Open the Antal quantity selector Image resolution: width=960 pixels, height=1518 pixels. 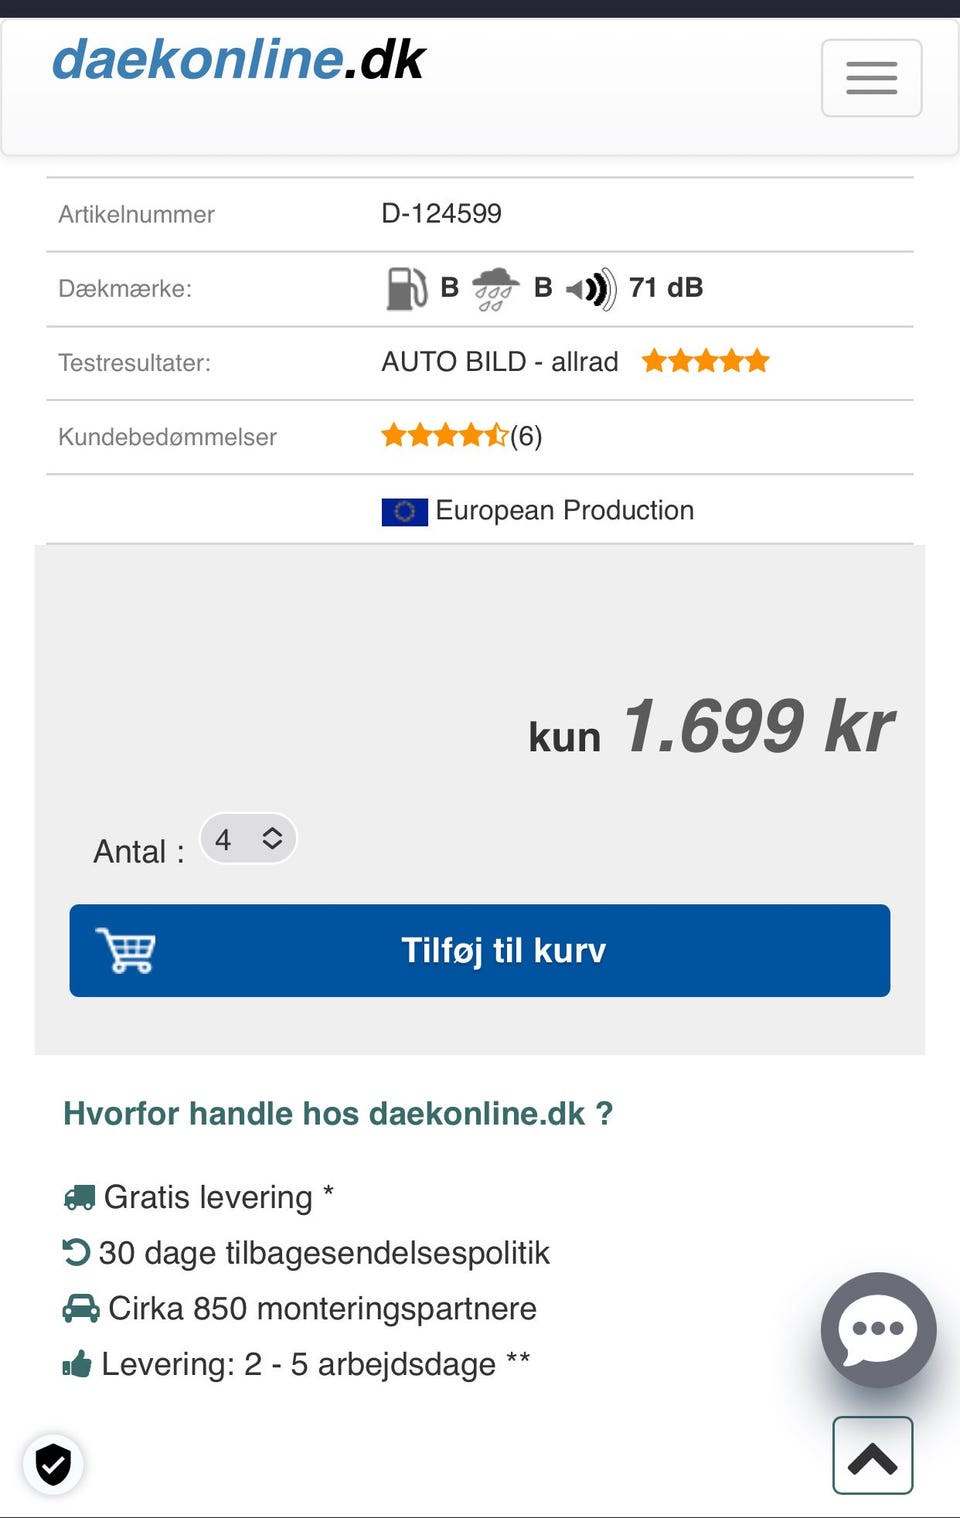click(x=248, y=839)
